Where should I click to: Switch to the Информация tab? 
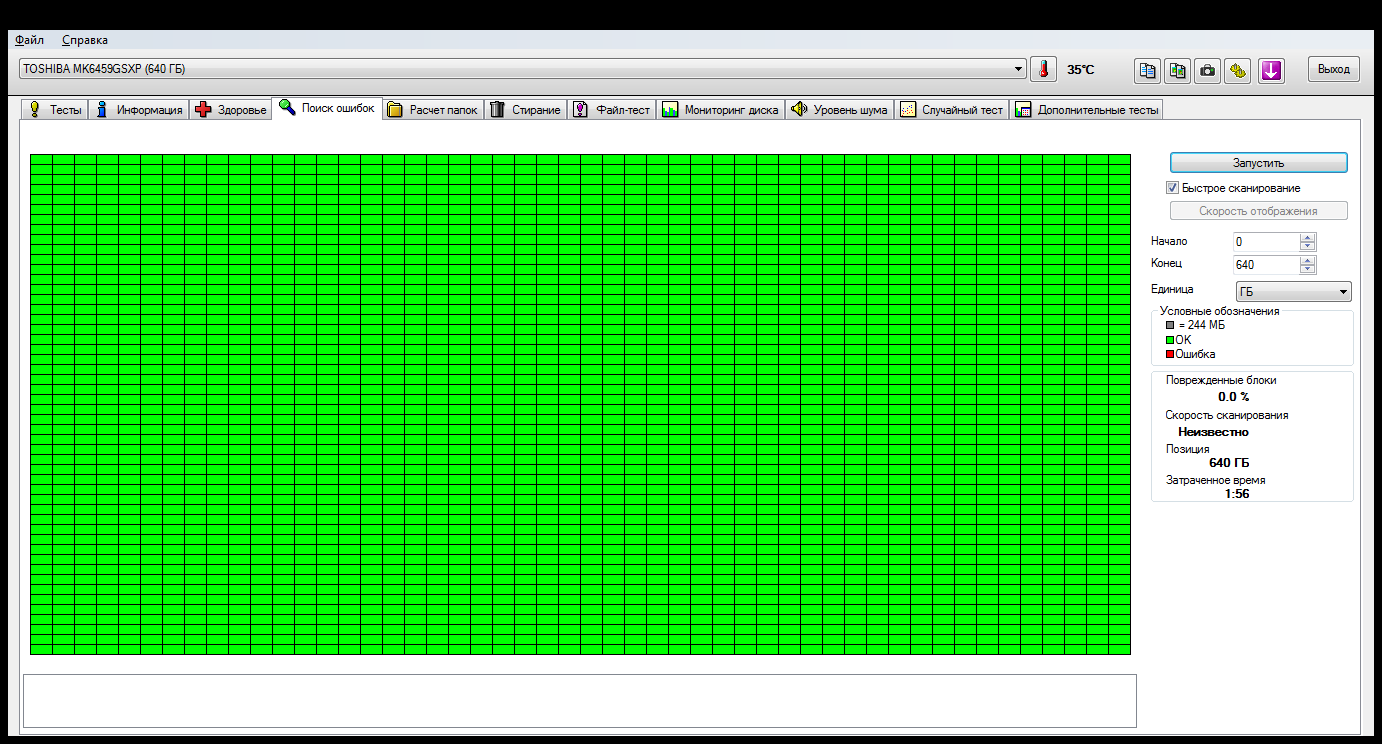pyautogui.click(x=139, y=110)
